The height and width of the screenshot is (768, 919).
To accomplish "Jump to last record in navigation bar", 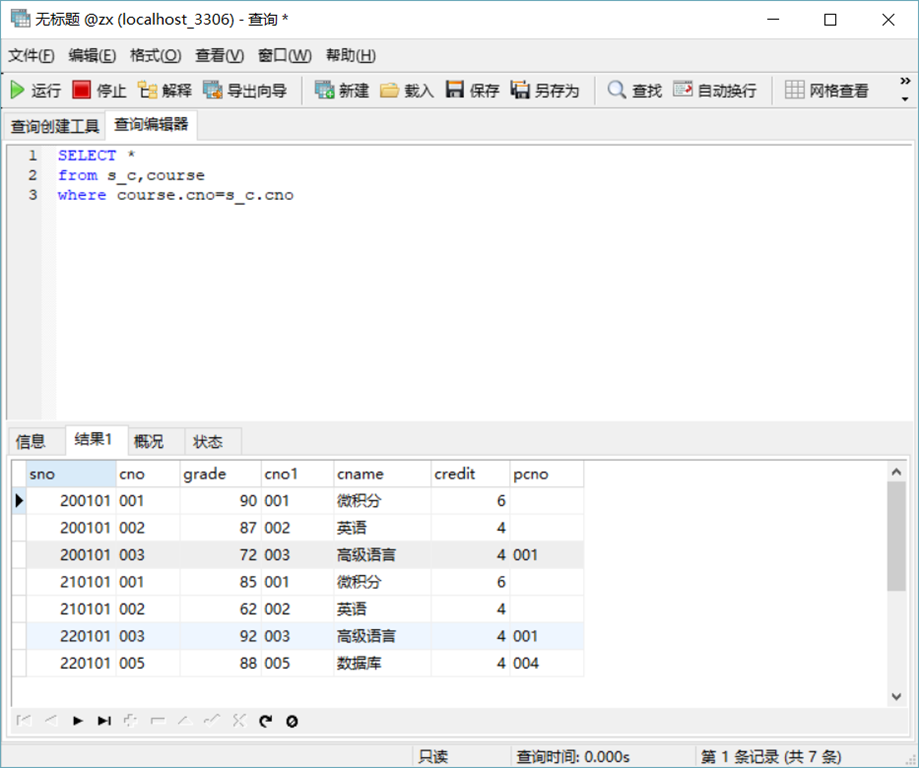I will [104, 721].
